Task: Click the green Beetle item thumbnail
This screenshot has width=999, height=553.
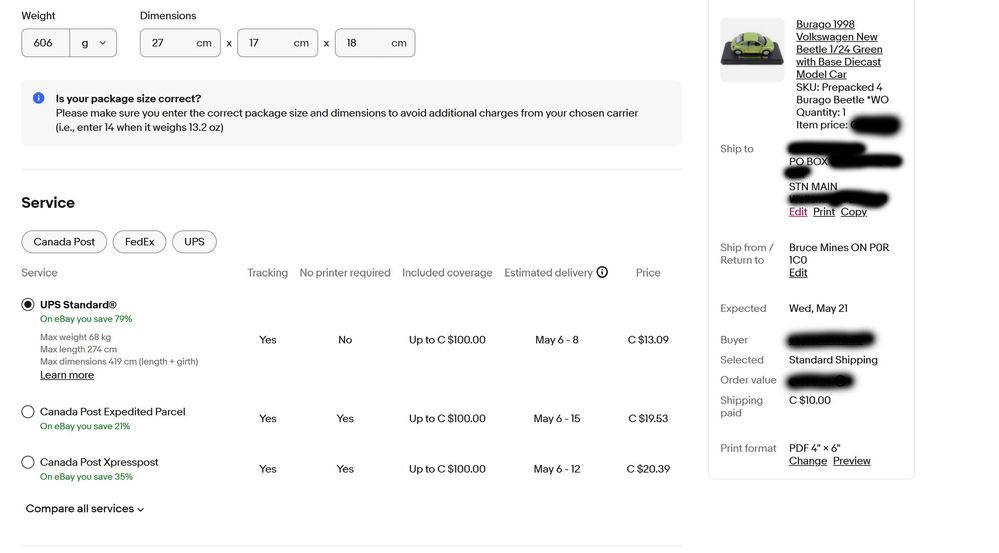Action: (752, 50)
